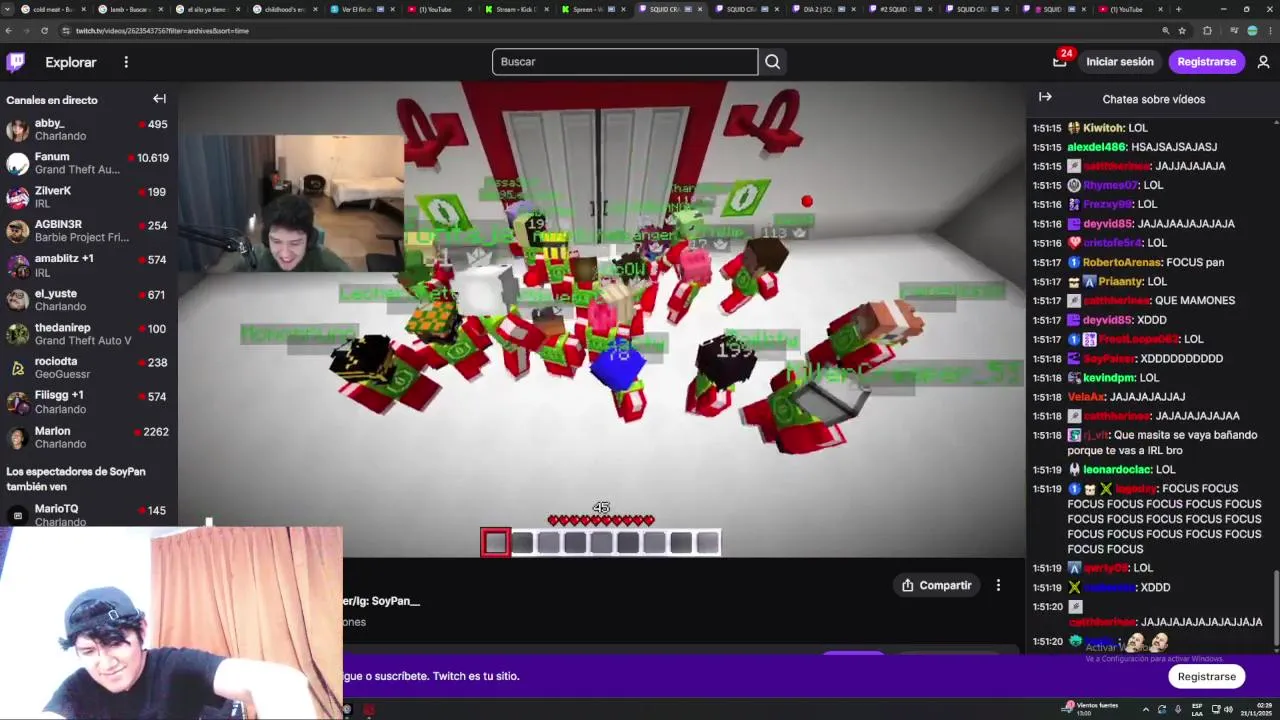
Task: Open three-dot options beside Compartir
Action: click(998, 585)
